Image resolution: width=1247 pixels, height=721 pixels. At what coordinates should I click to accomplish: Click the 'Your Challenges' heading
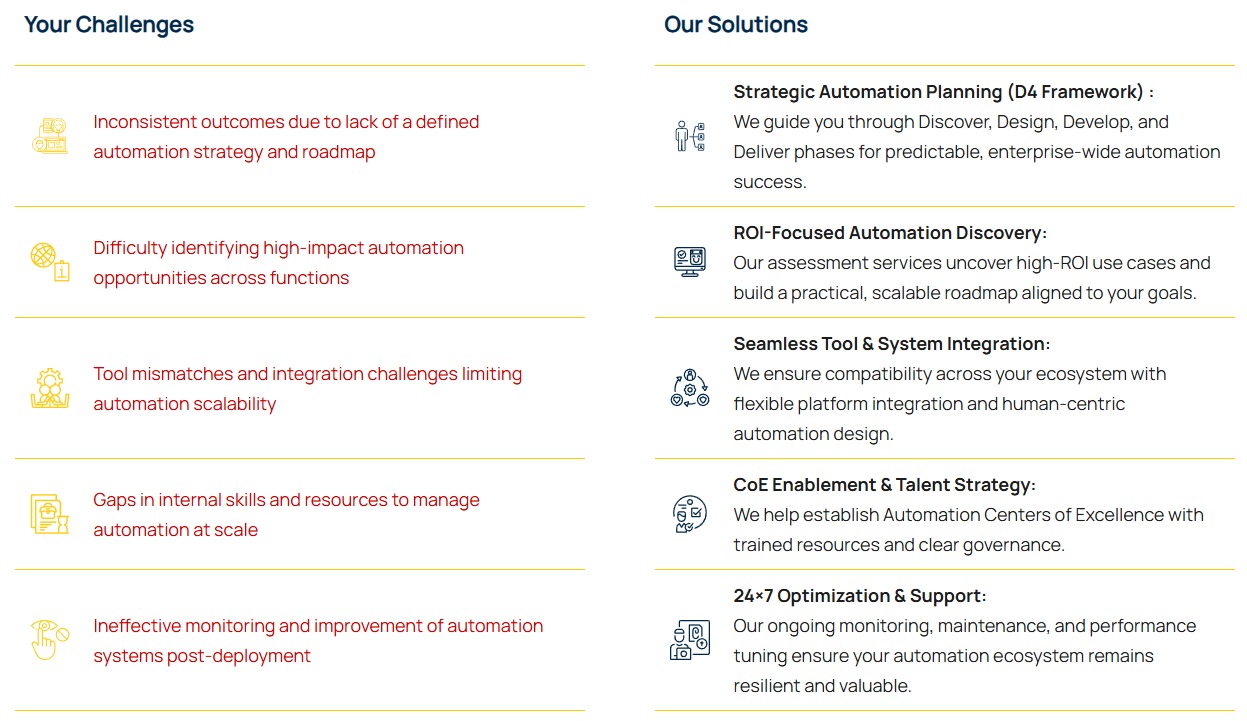point(109,25)
